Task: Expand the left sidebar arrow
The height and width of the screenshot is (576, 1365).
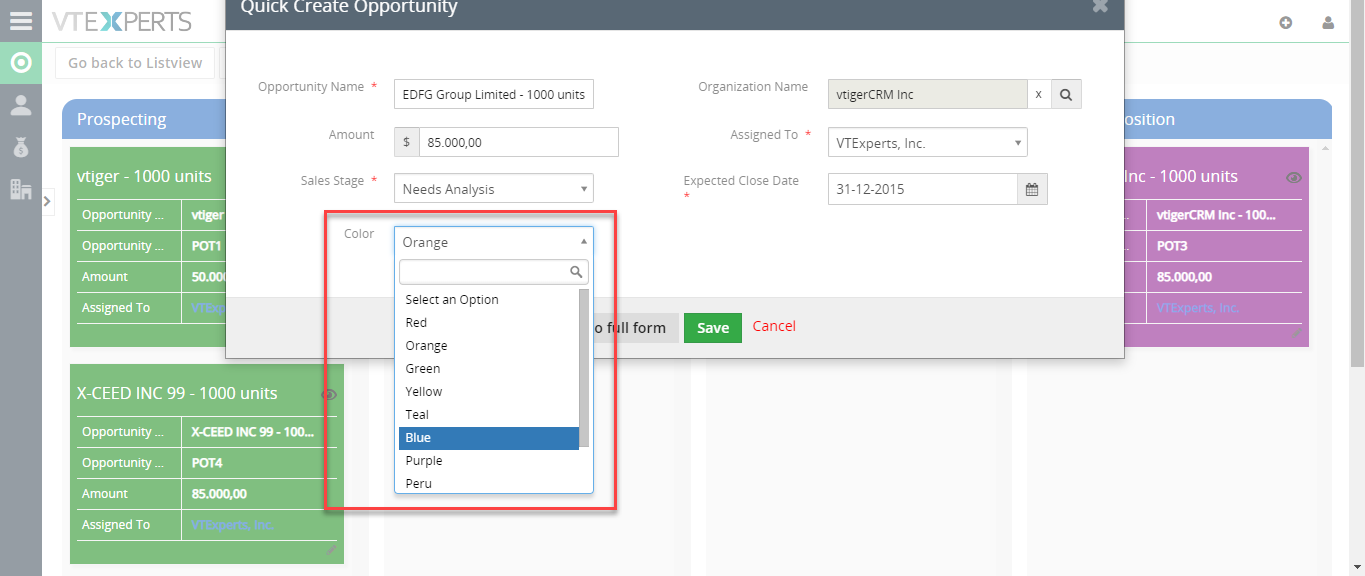Action: point(48,202)
